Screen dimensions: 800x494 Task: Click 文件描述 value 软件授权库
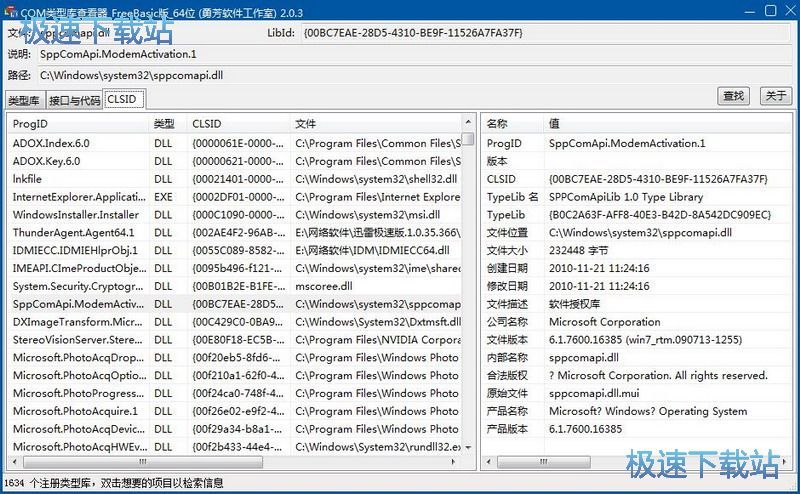574,304
